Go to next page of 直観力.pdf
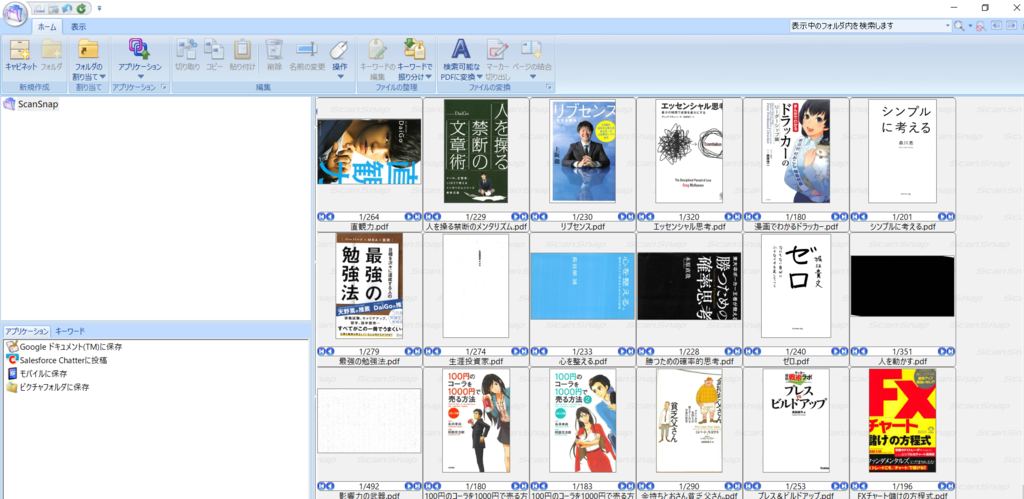This screenshot has height=499, width=1024. point(408,216)
